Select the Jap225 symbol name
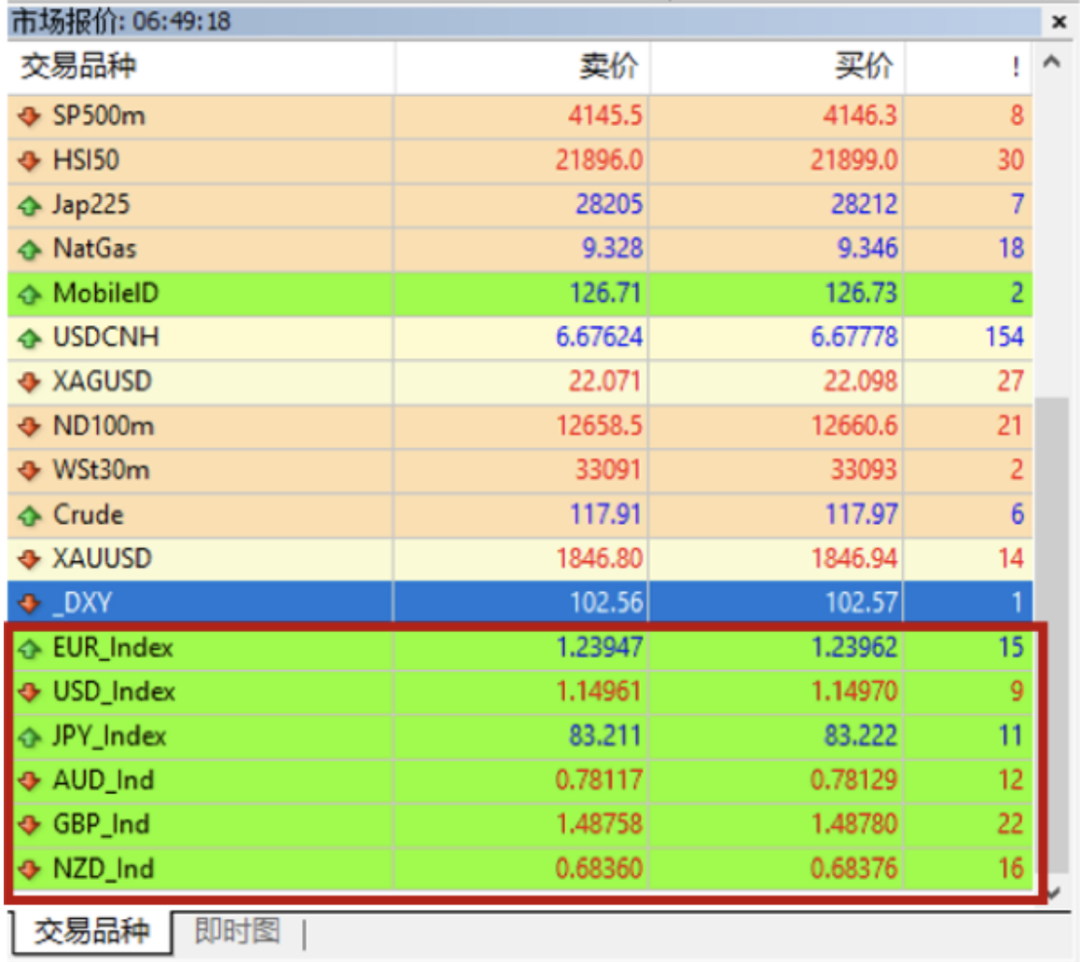 [x=91, y=205]
